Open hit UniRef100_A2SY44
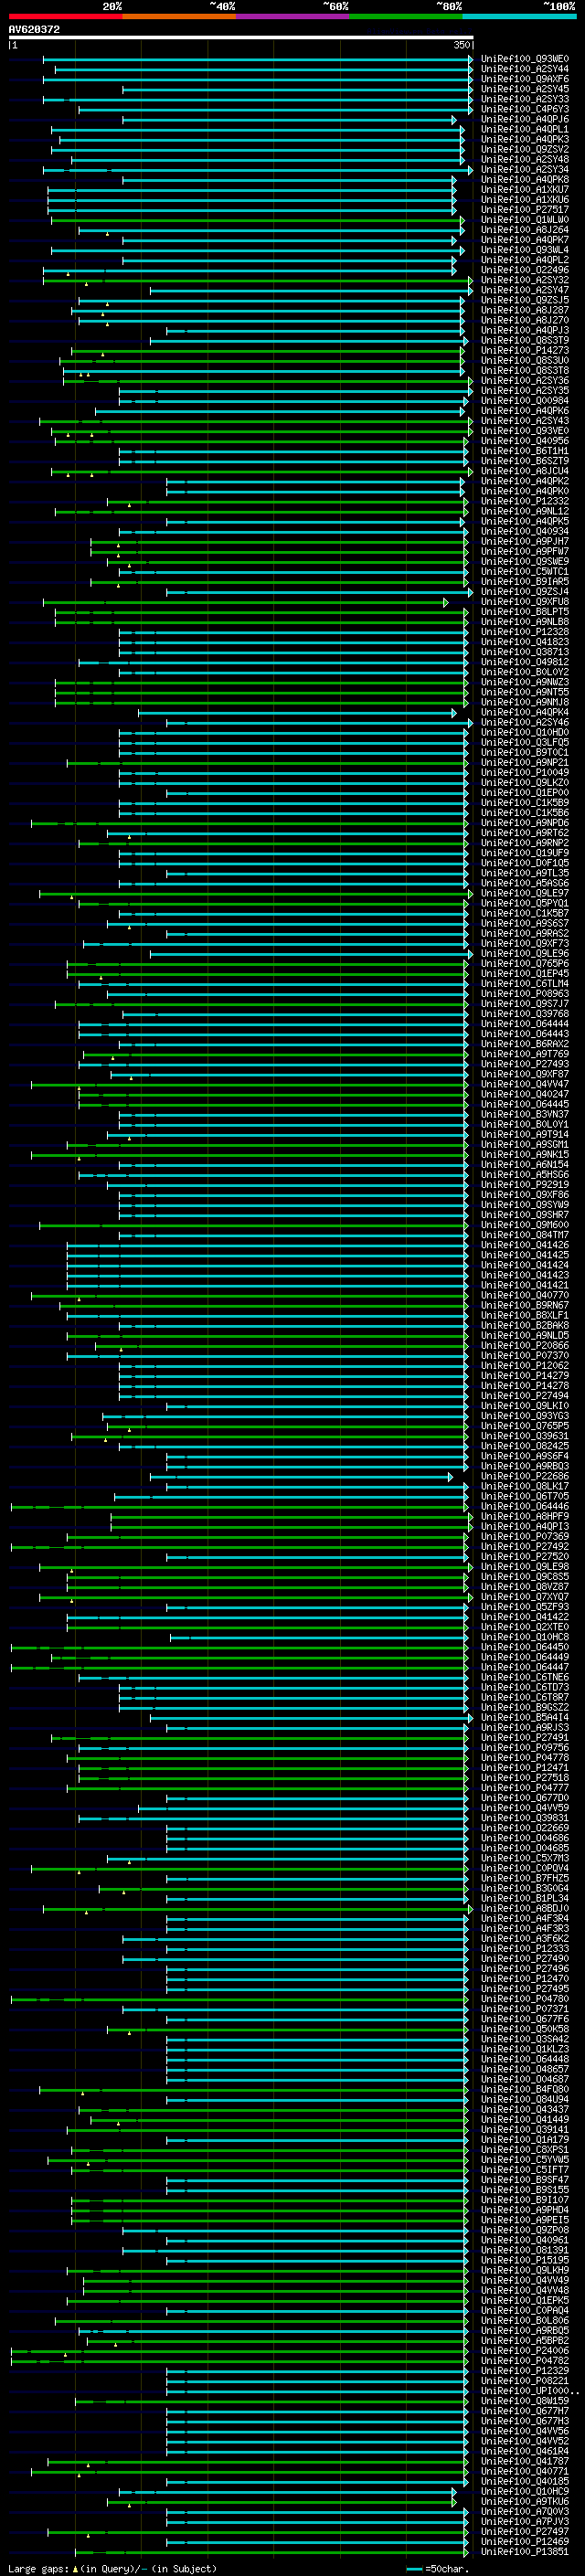Viewport: 585px width, 2576px height. point(525,69)
